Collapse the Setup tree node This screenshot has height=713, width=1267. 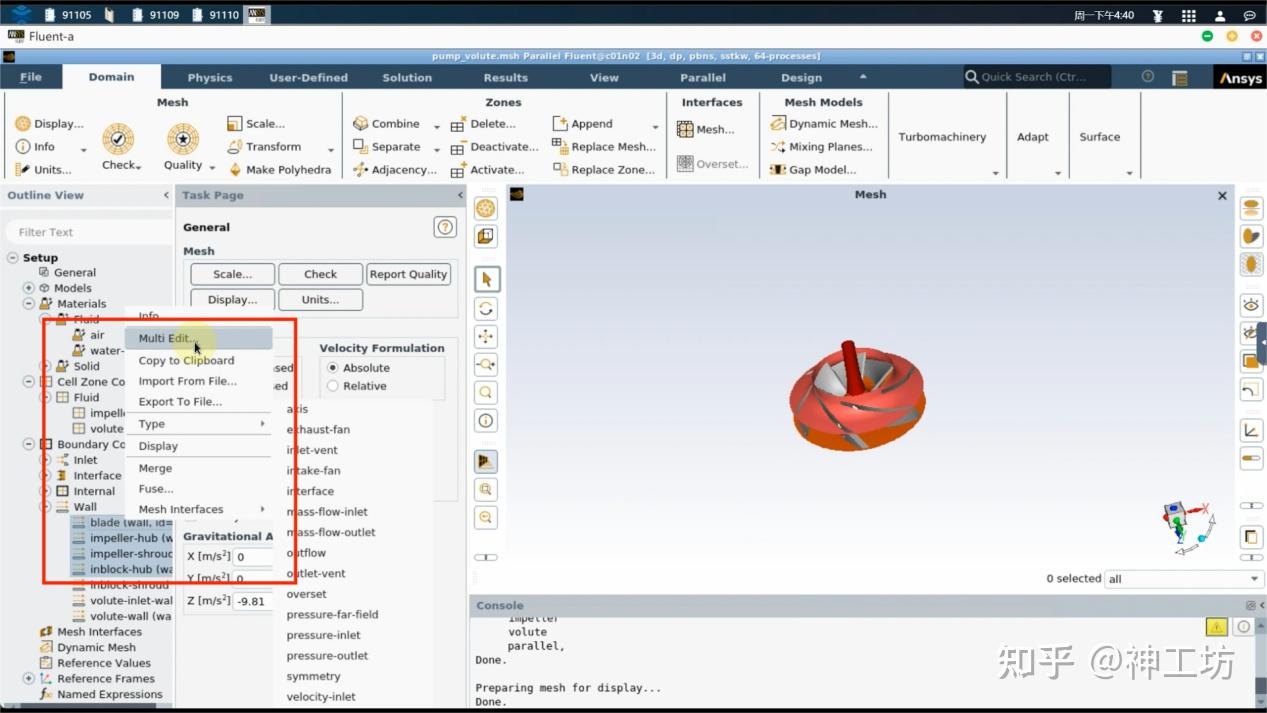(13, 258)
